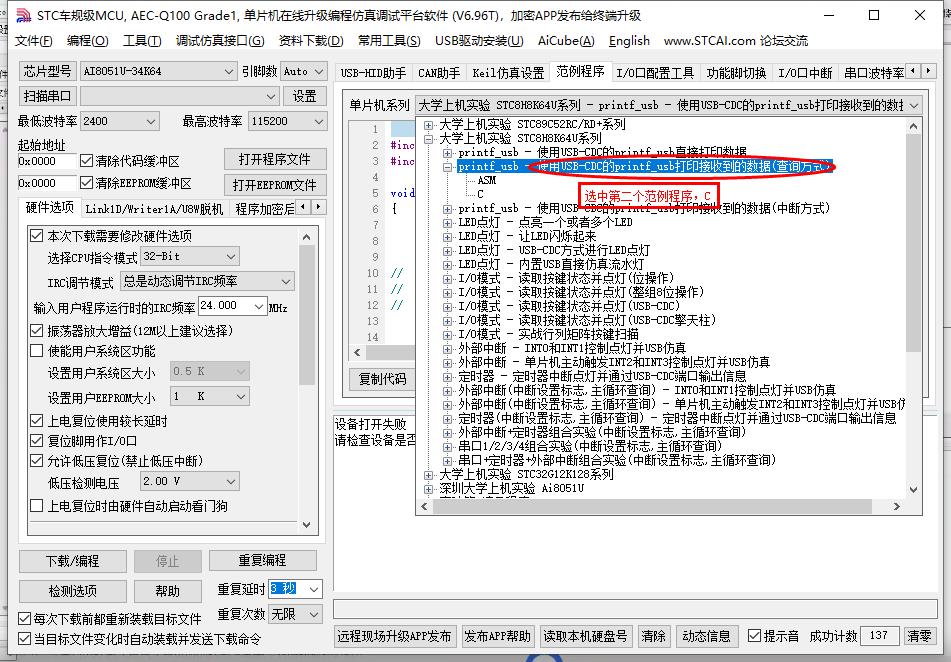Open the 工具 menu
This screenshot has width=951, height=662.
pyautogui.click(x=141, y=41)
